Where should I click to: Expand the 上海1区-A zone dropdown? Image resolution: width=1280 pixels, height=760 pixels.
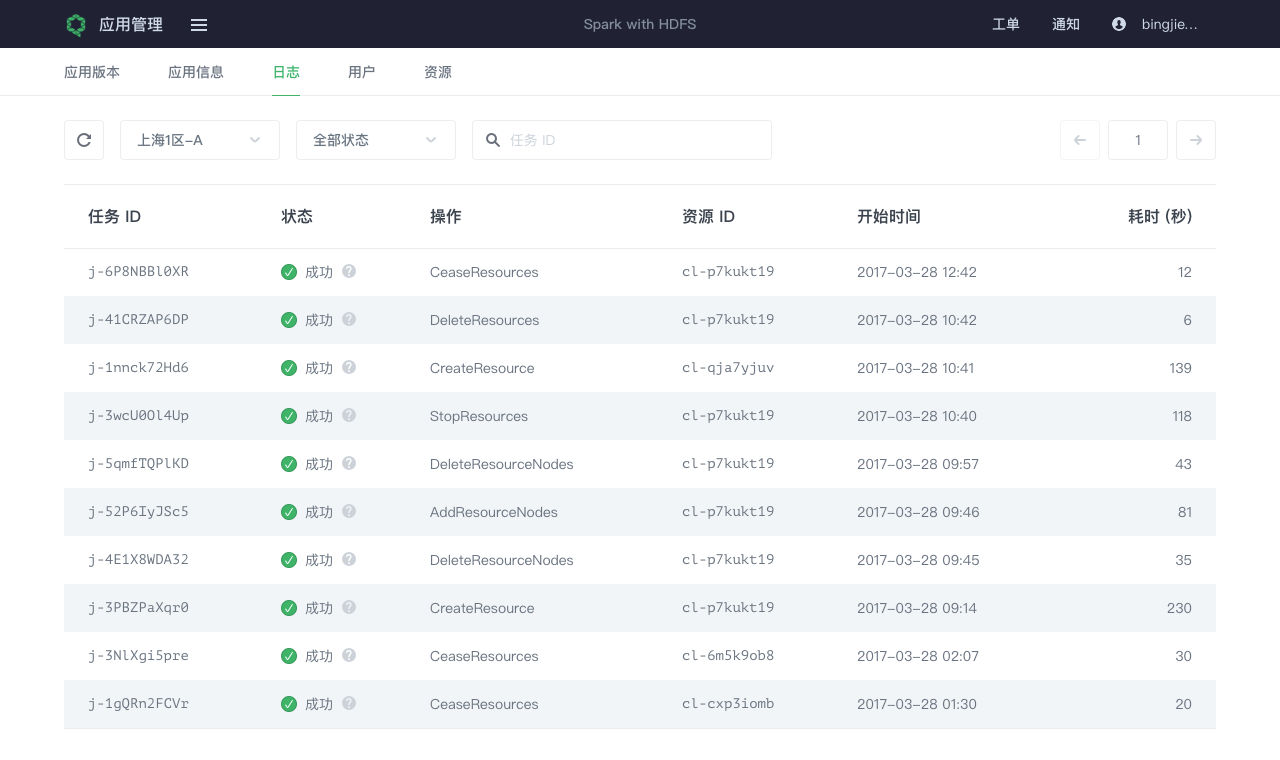point(200,140)
